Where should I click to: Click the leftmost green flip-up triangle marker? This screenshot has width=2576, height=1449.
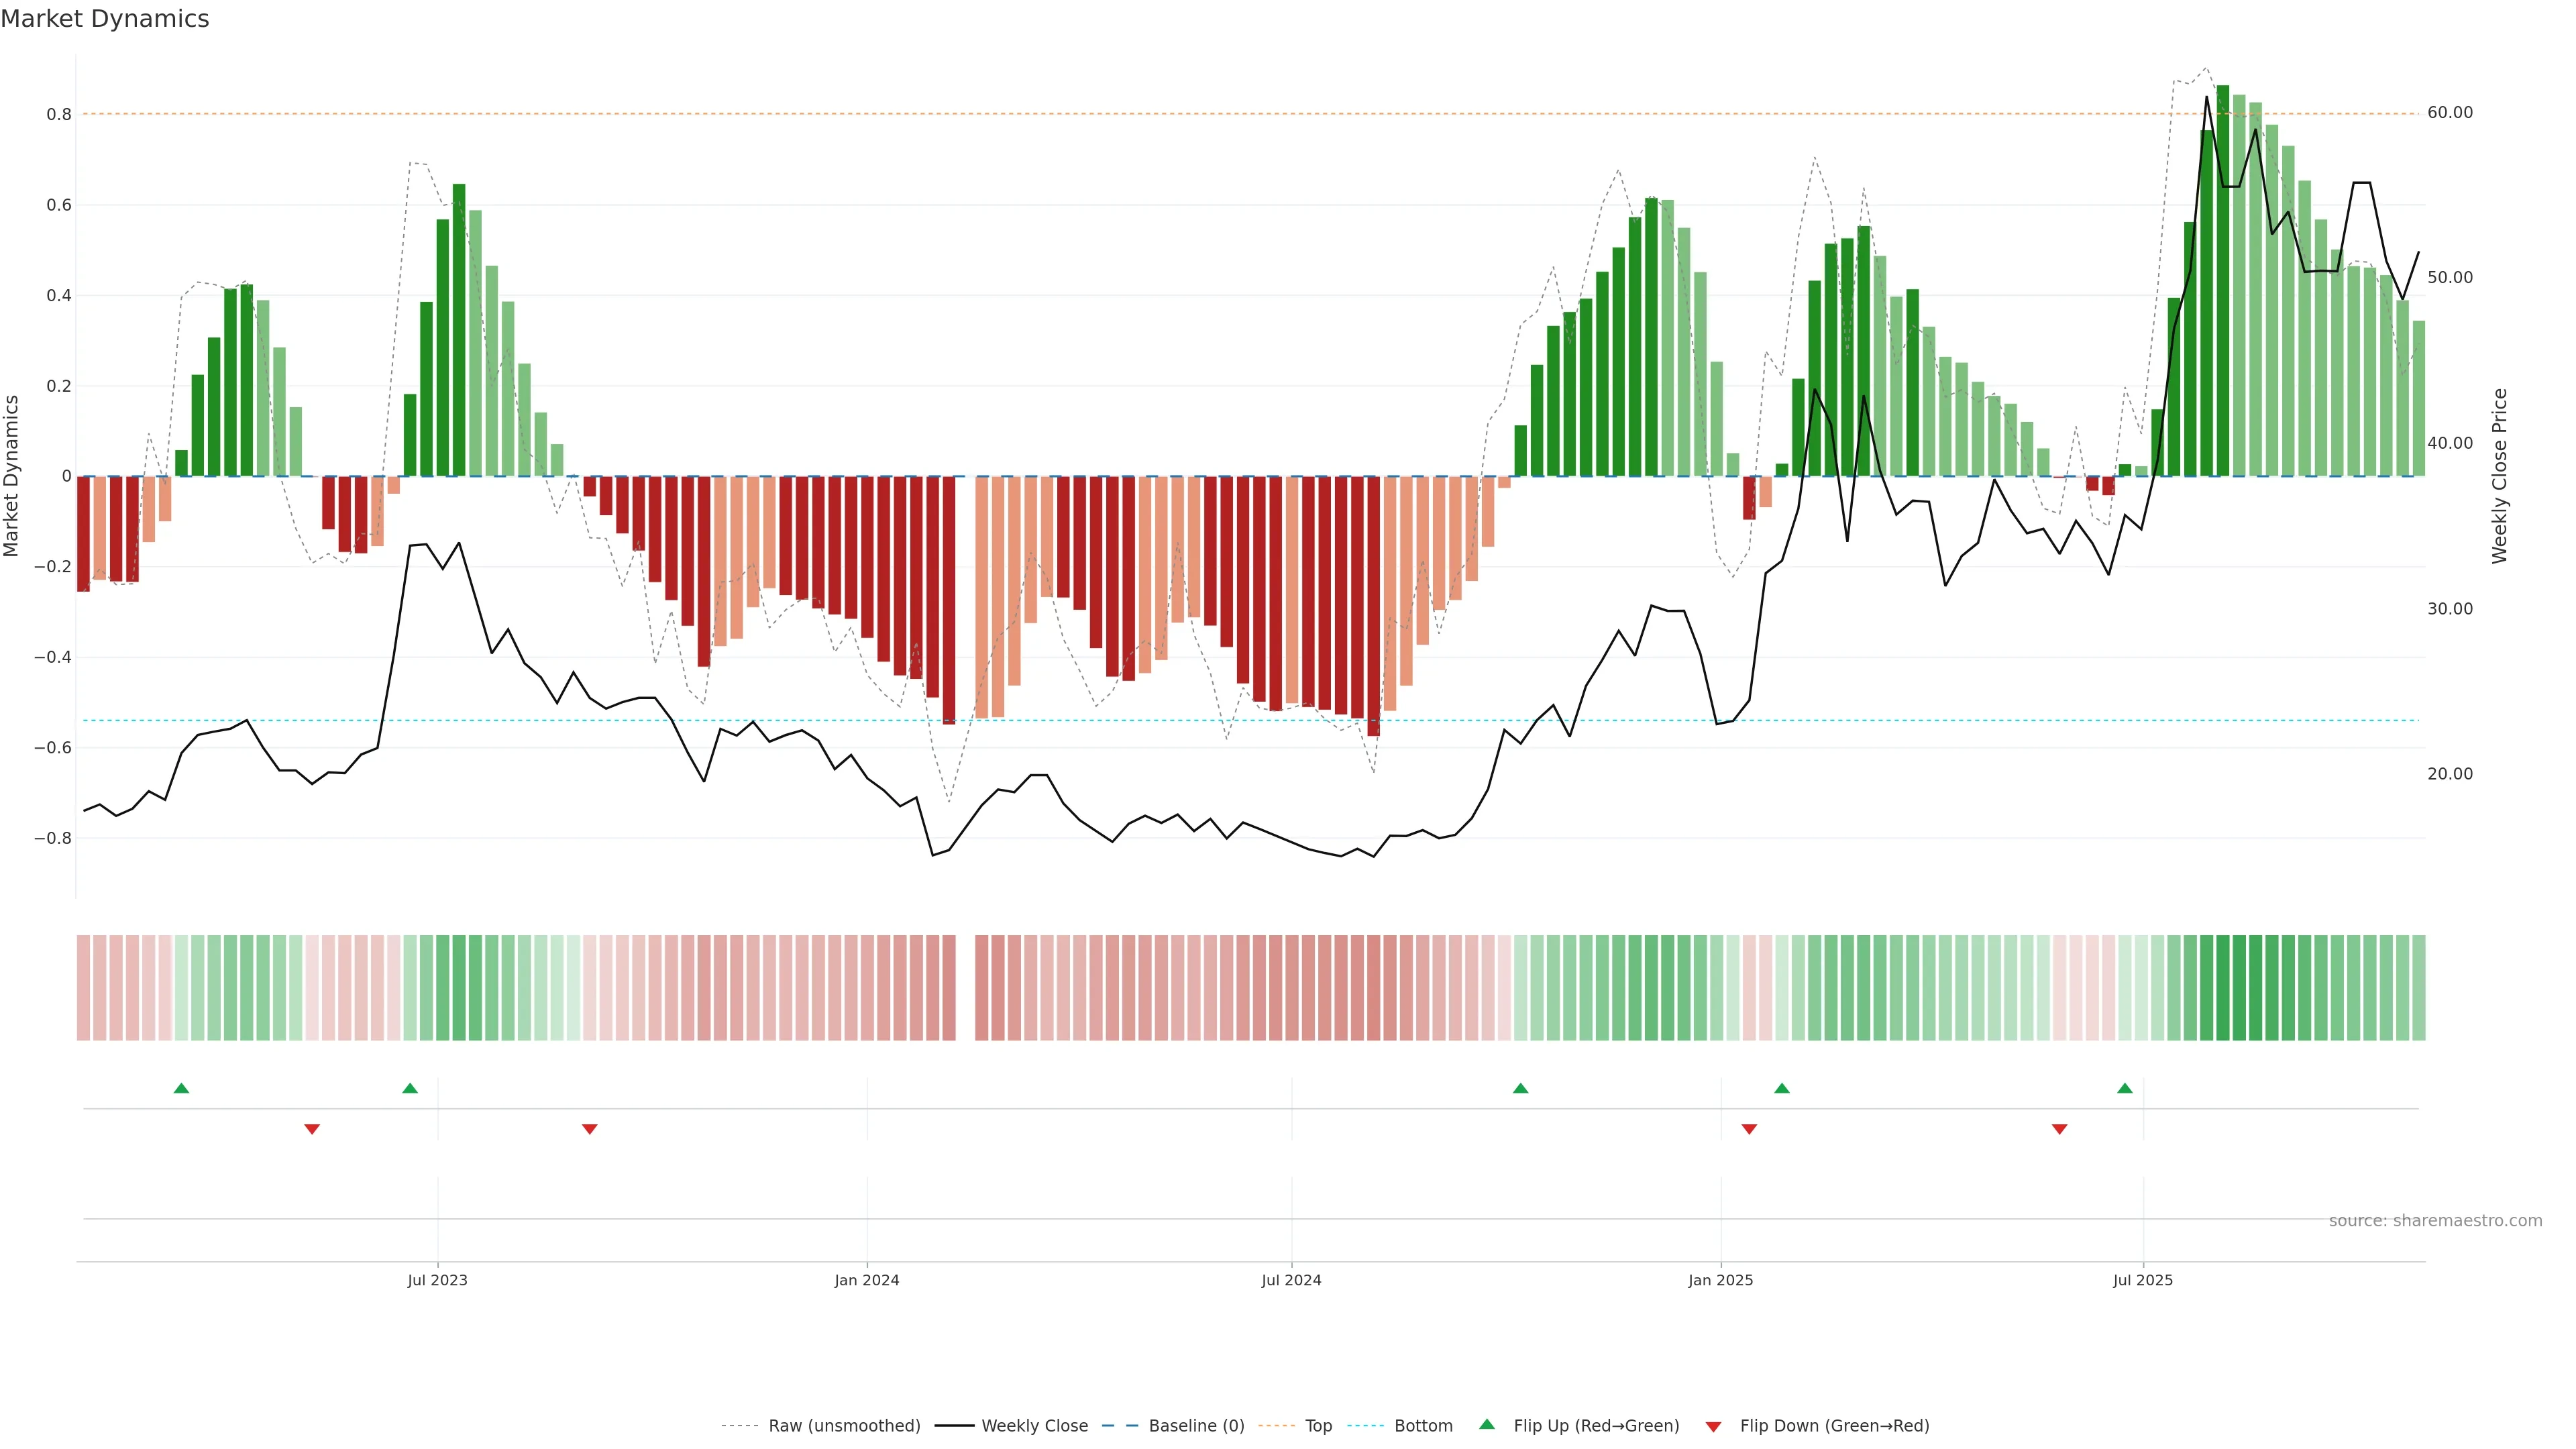[x=181, y=1088]
